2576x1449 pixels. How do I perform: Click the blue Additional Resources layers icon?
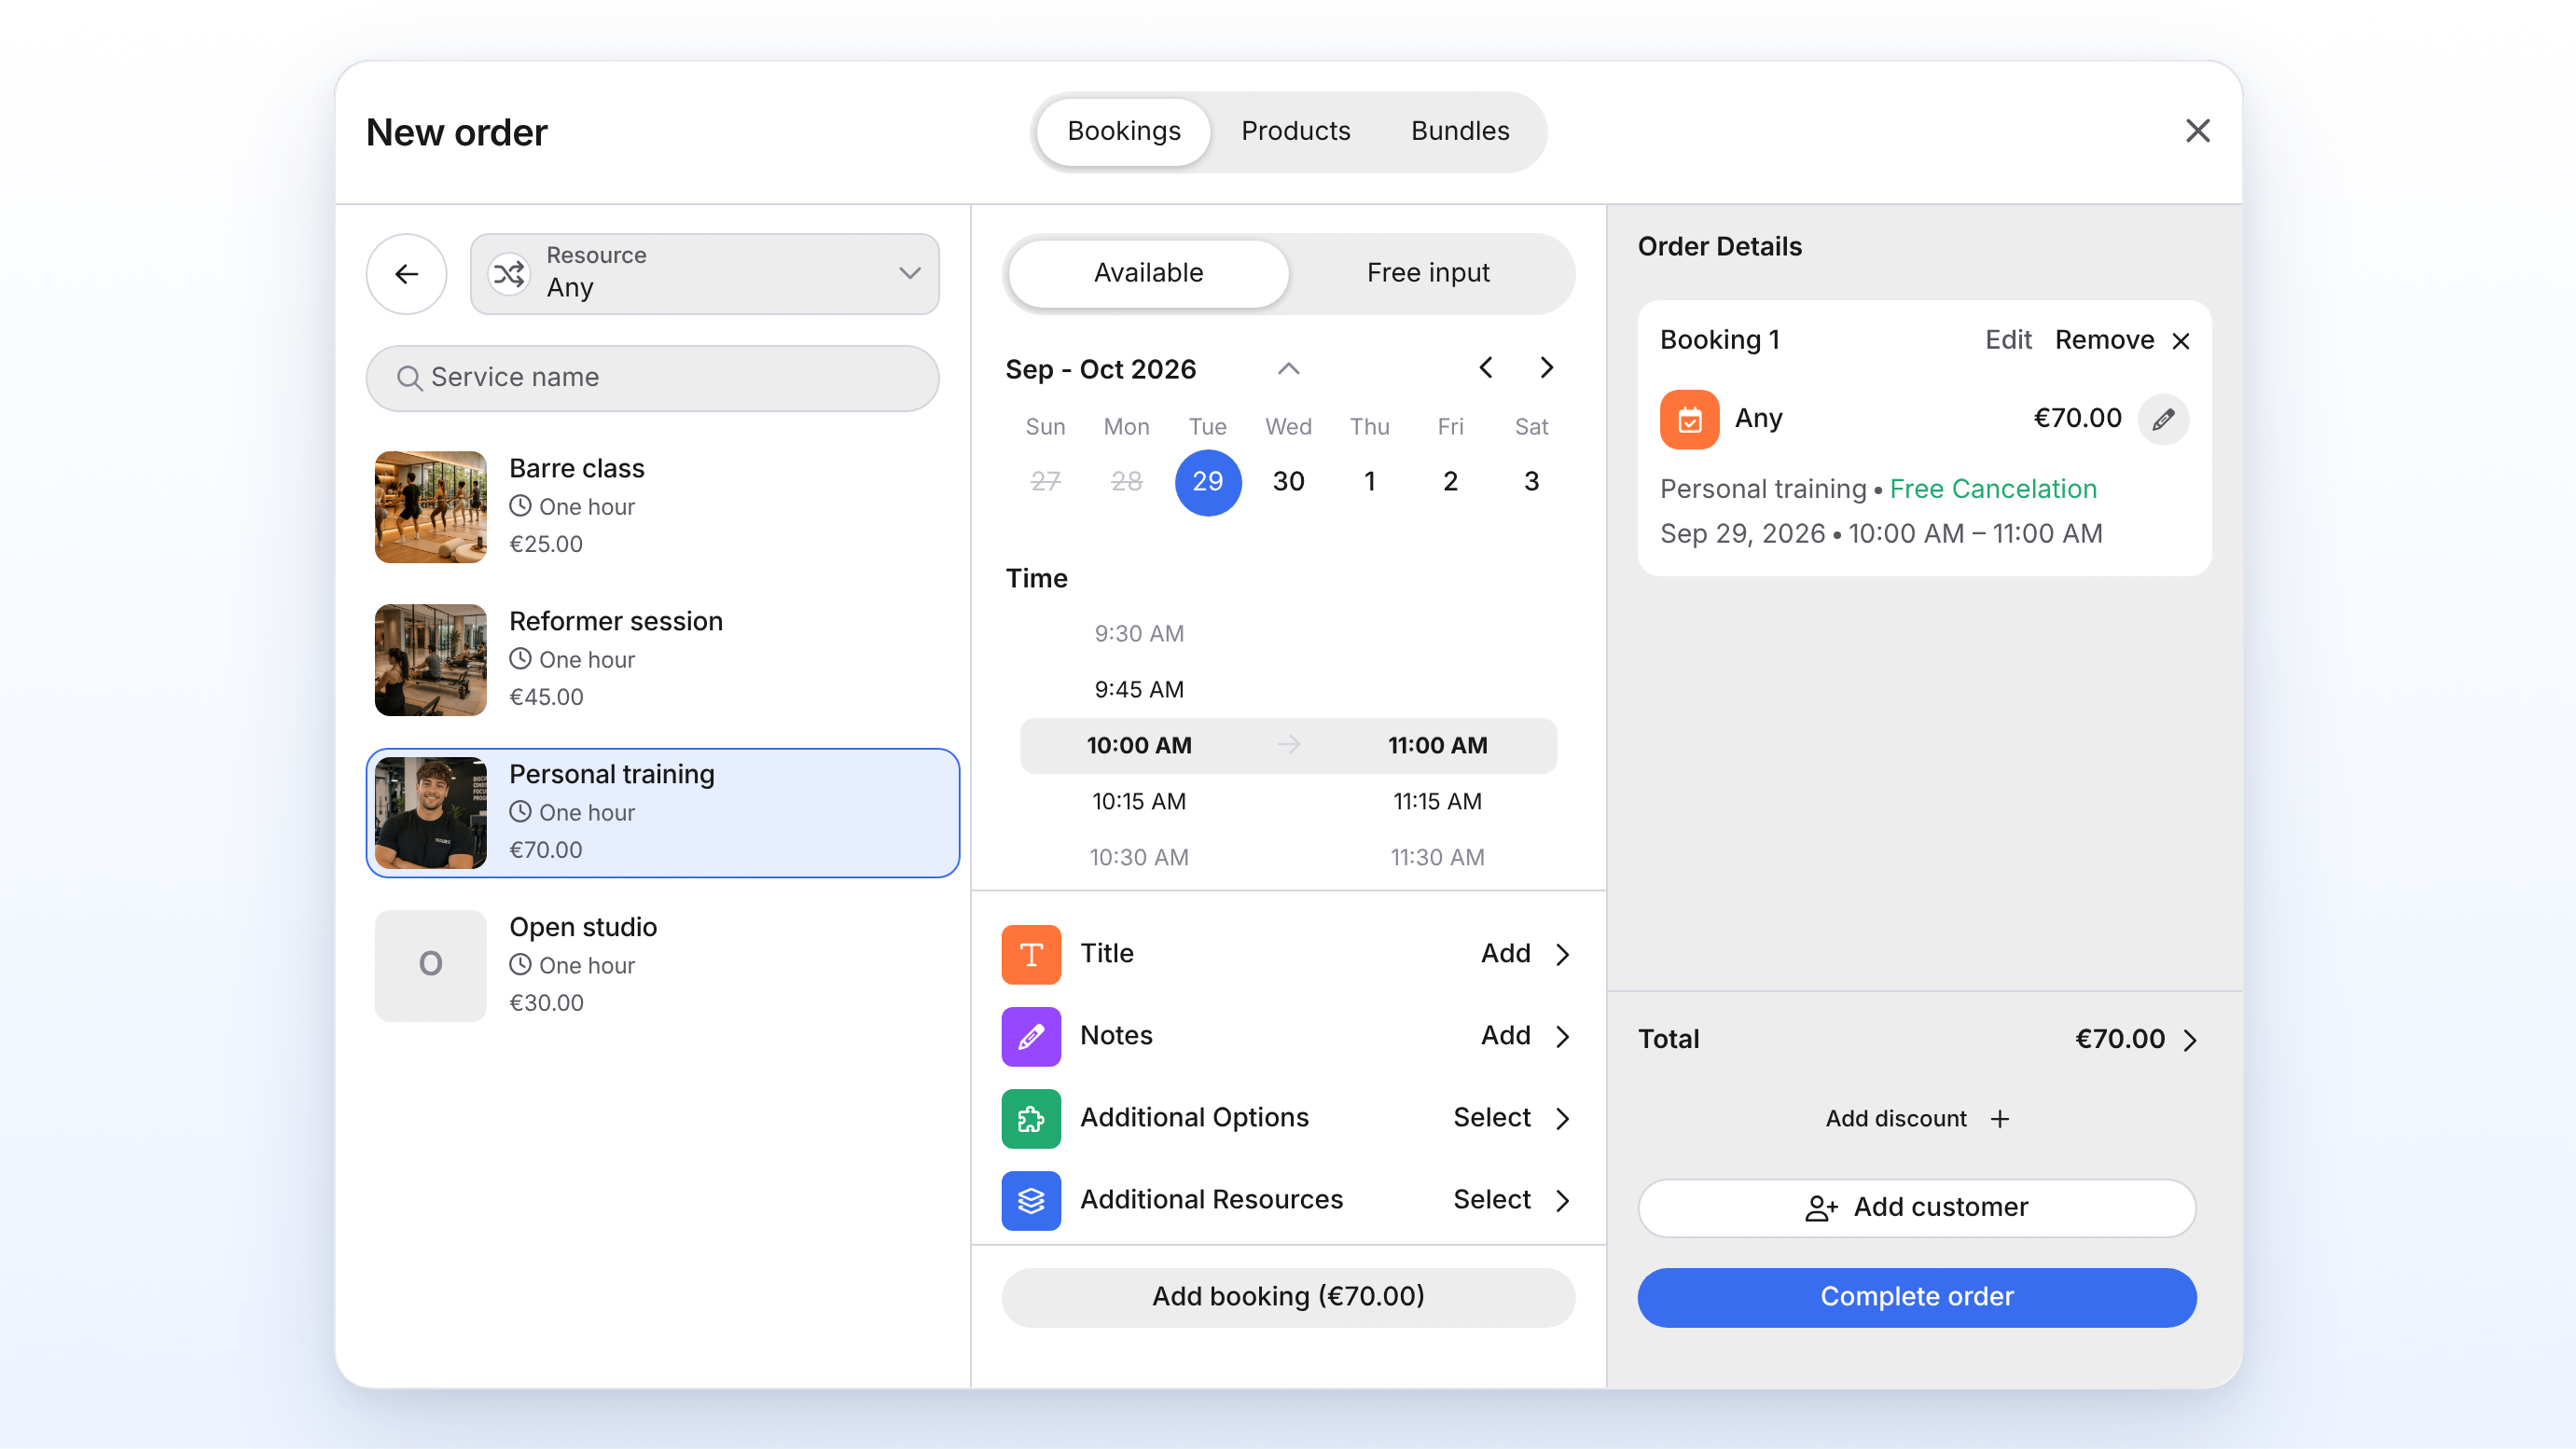coord(1031,1200)
